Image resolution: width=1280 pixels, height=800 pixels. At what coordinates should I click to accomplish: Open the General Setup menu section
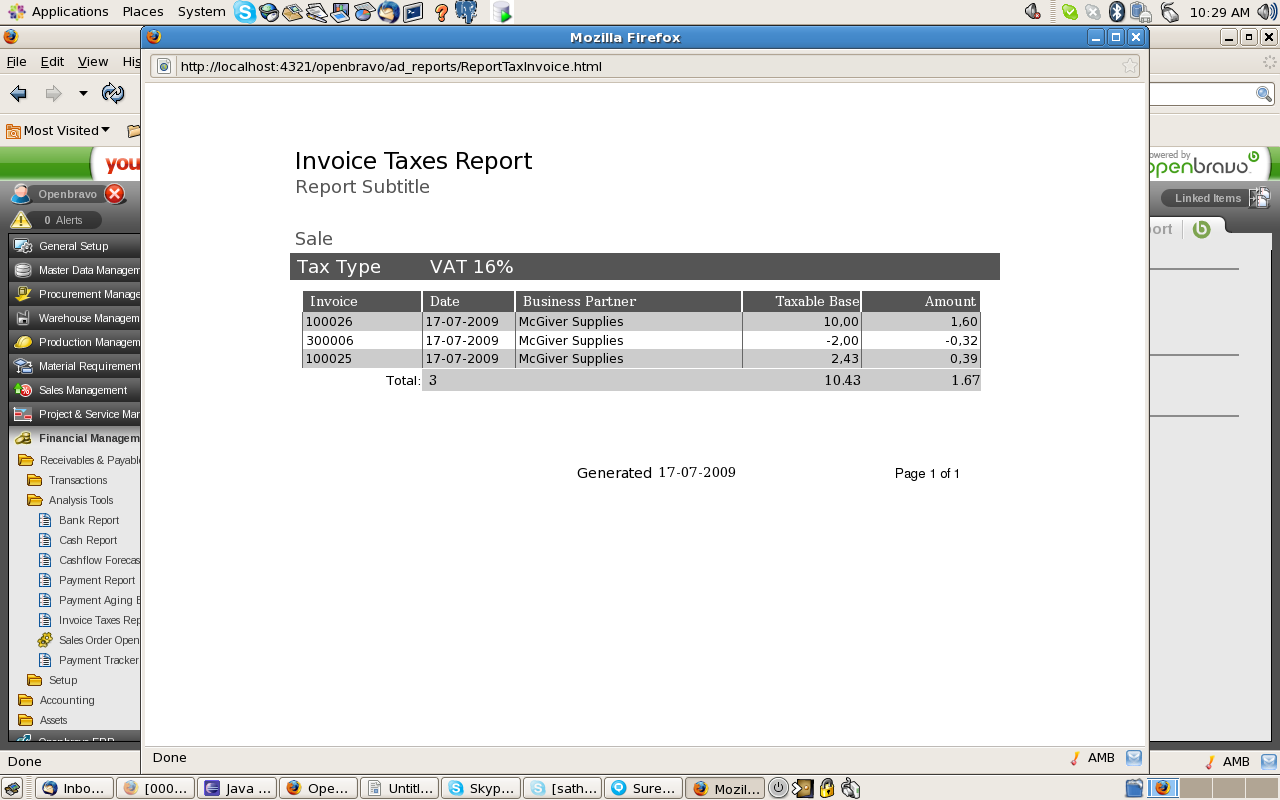75,246
